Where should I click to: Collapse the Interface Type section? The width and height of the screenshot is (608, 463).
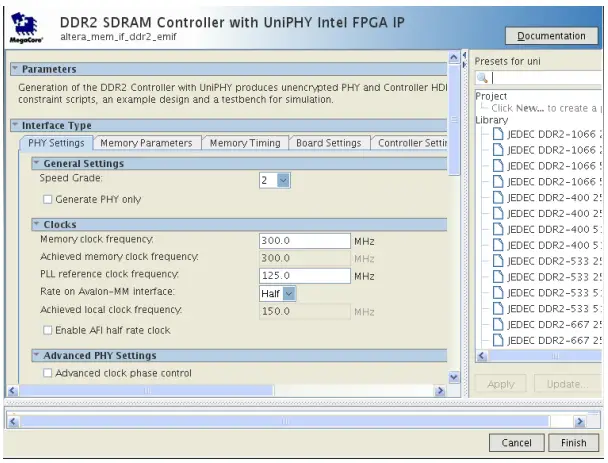tap(15, 125)
